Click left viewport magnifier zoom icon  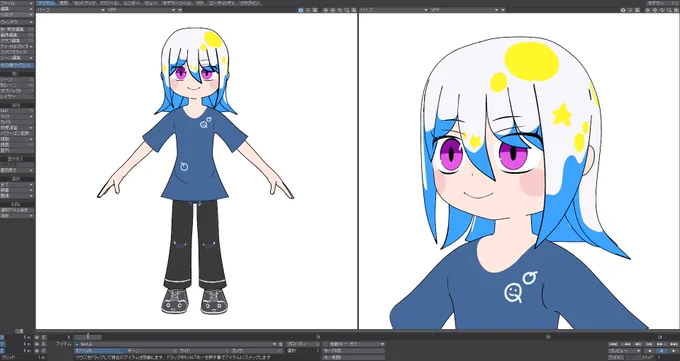coord(347,10)
